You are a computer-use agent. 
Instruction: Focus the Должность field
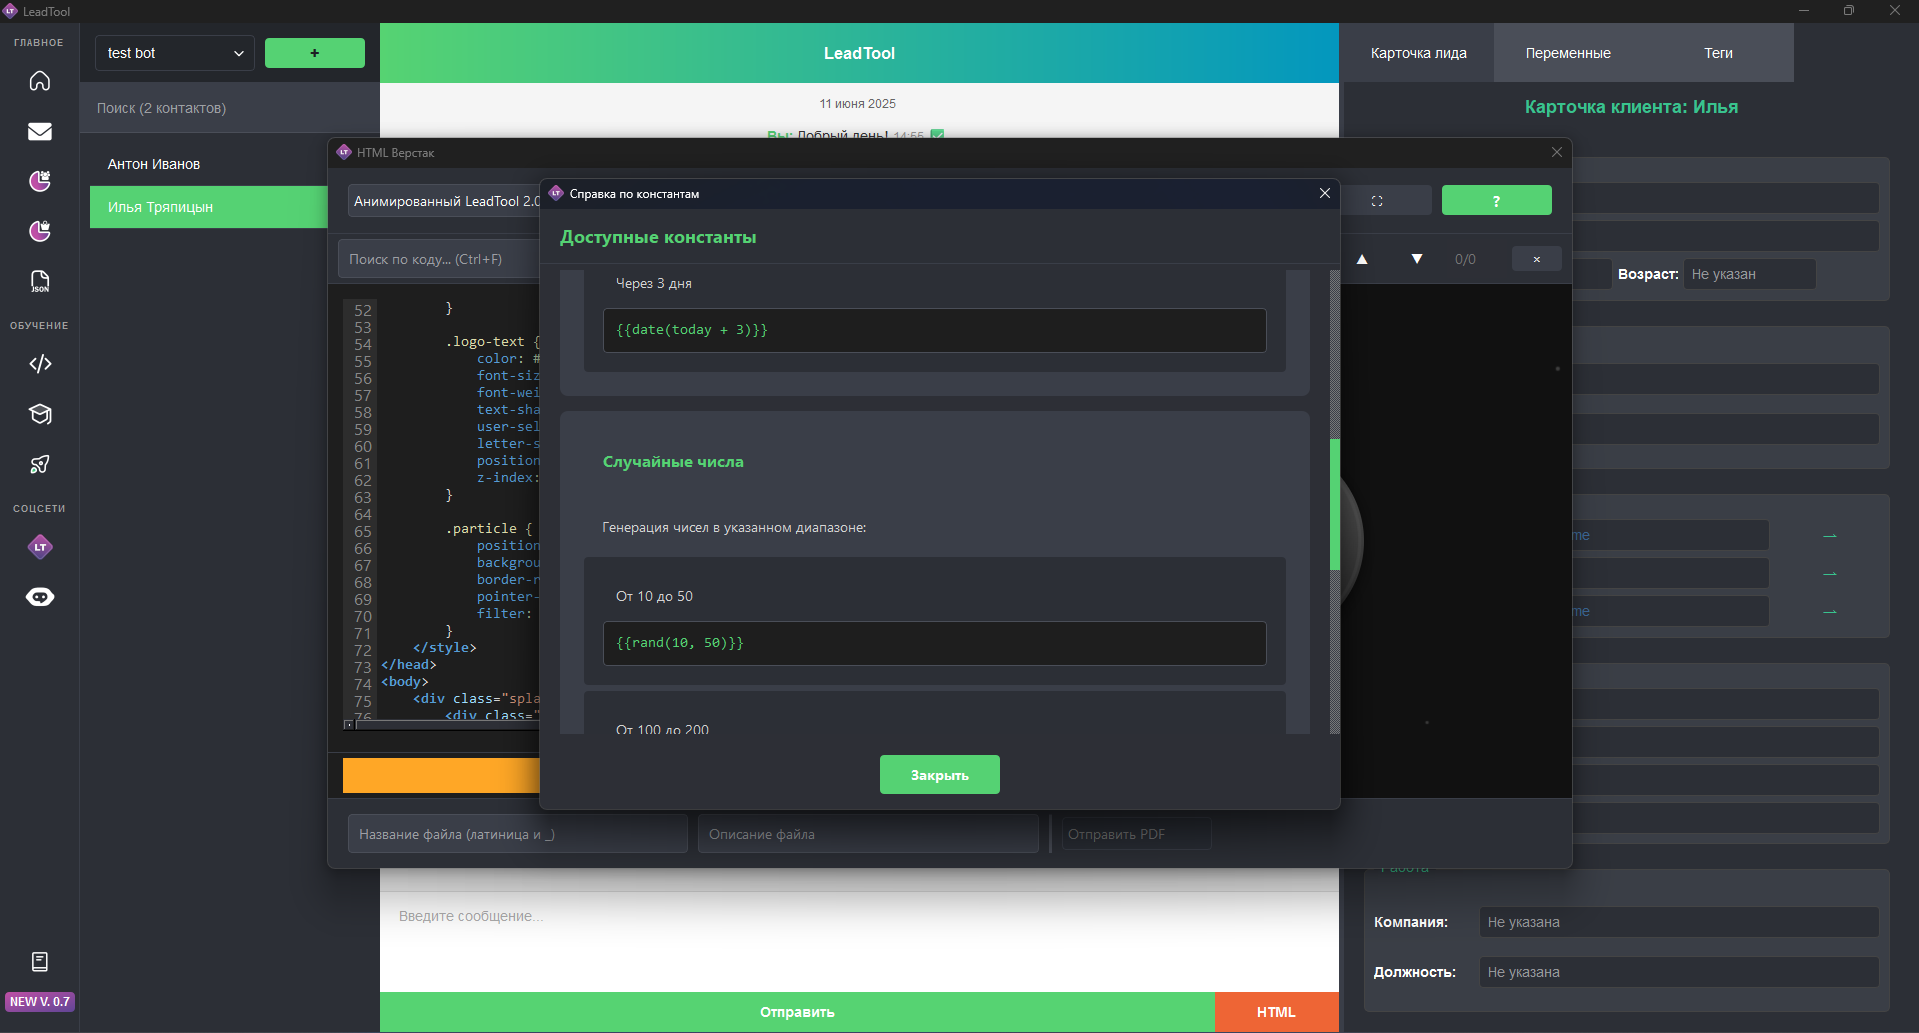point(1679,972)
